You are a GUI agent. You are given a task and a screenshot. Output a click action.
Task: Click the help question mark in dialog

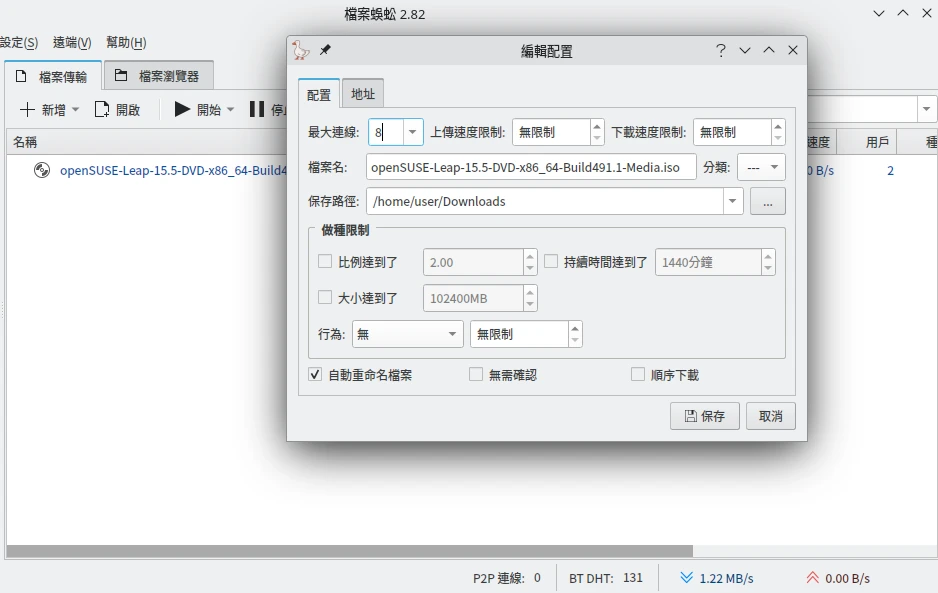point(720,50)
